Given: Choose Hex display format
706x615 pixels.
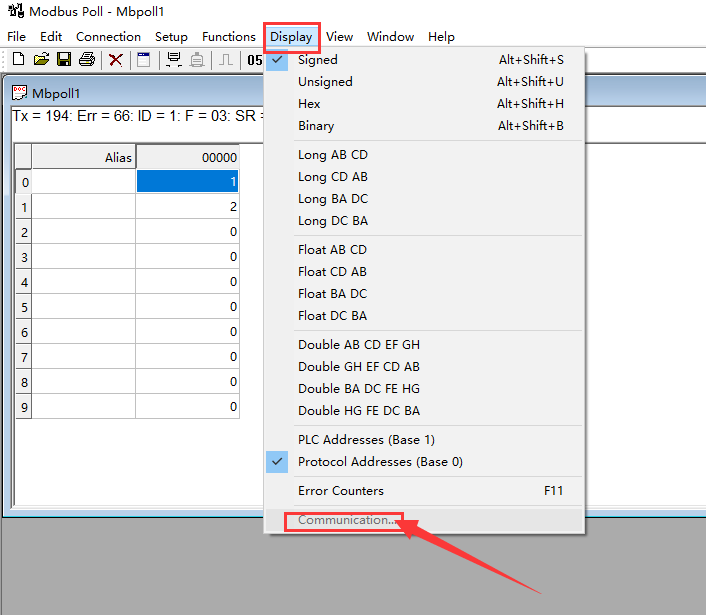Looking at the screenshot, I should point(309,104).
